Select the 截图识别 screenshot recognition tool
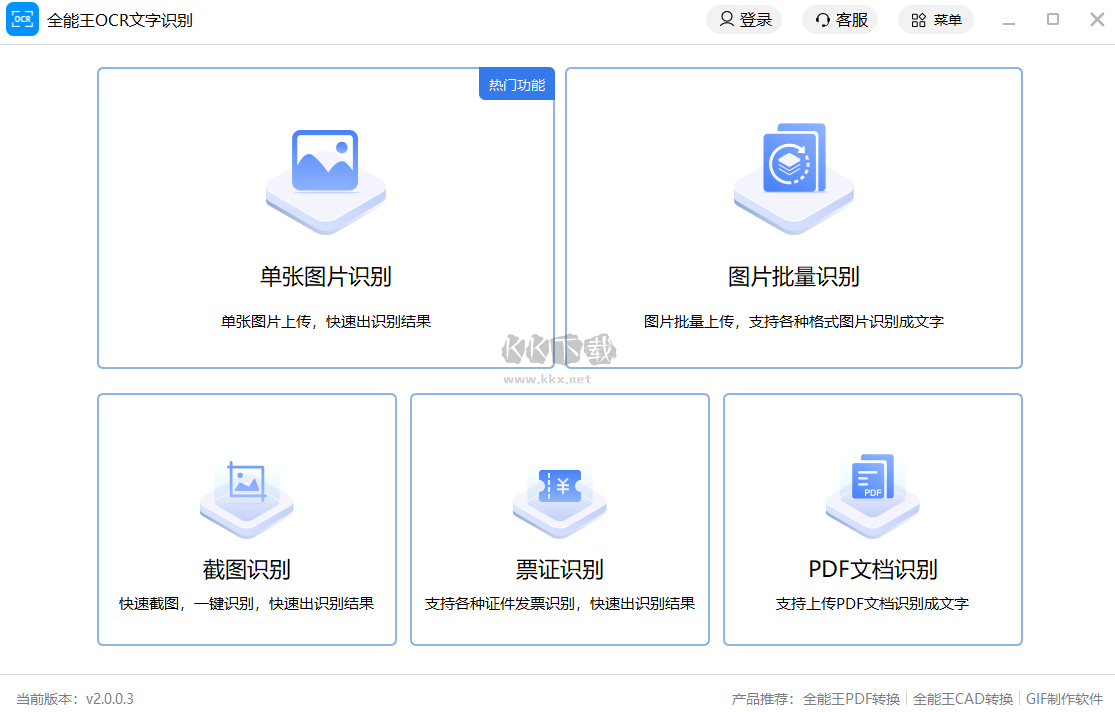 tap(246, 519)
